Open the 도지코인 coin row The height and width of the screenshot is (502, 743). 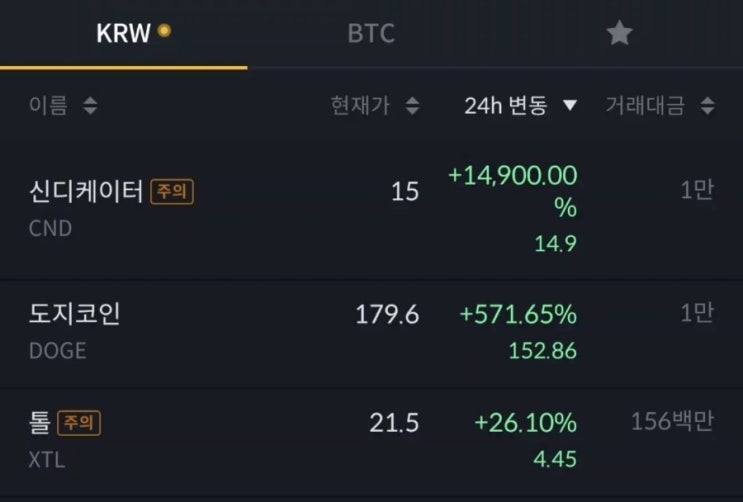[x=76, y=314]
